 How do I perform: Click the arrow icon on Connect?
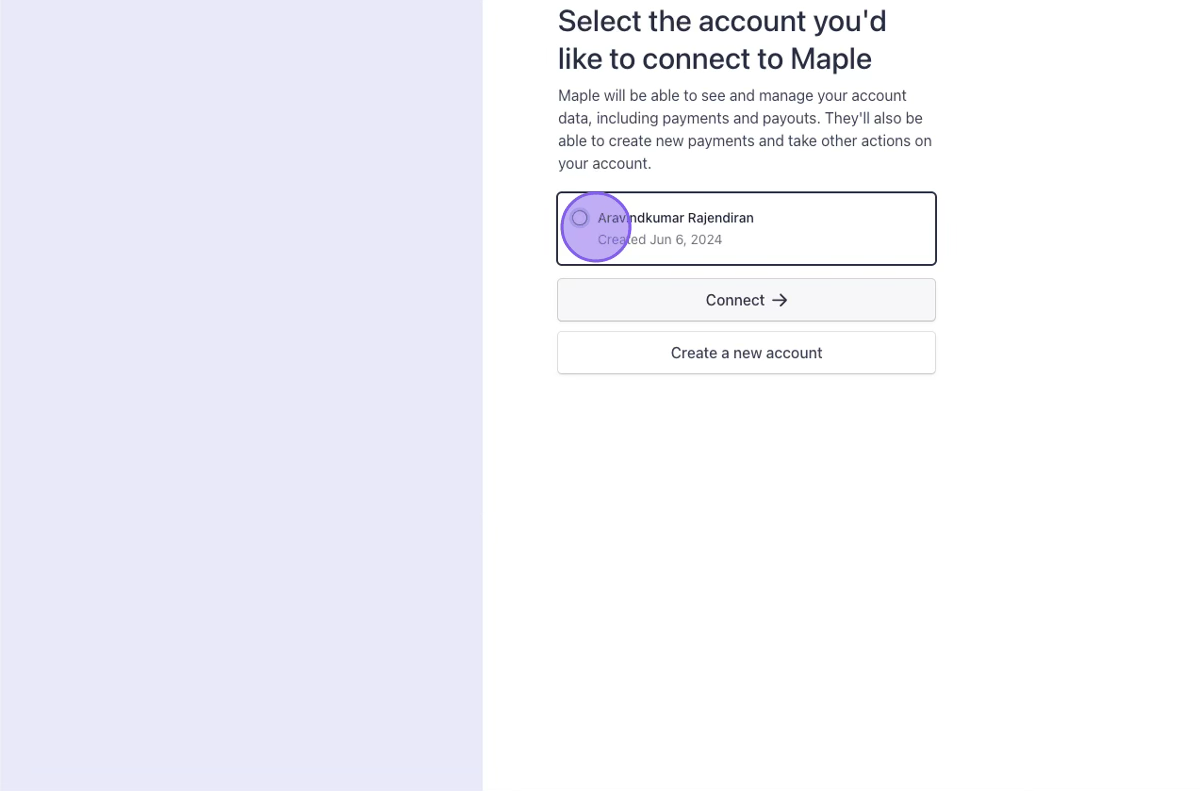coord(780,300)
